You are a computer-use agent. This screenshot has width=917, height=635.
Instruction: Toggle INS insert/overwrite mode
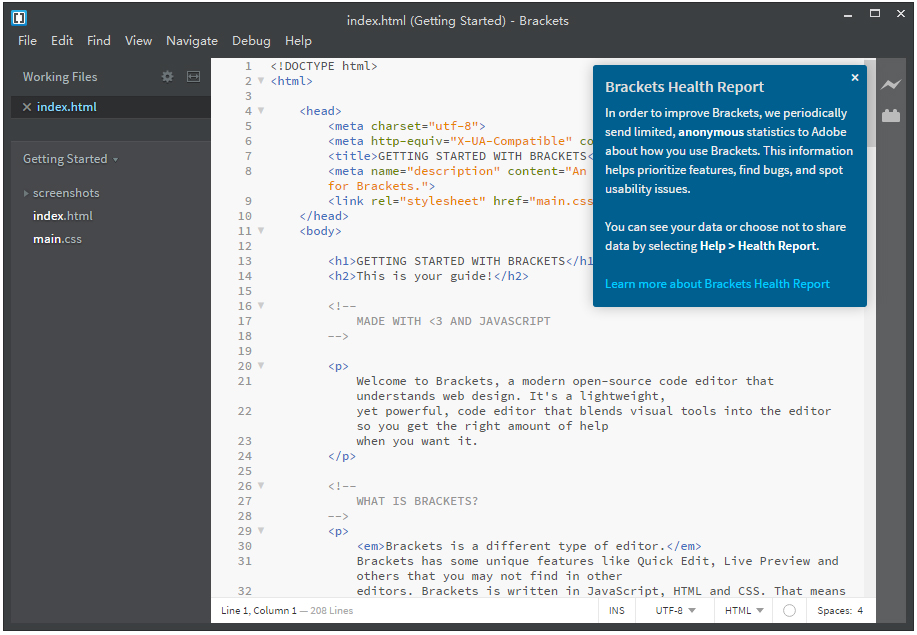click(617, 610)
